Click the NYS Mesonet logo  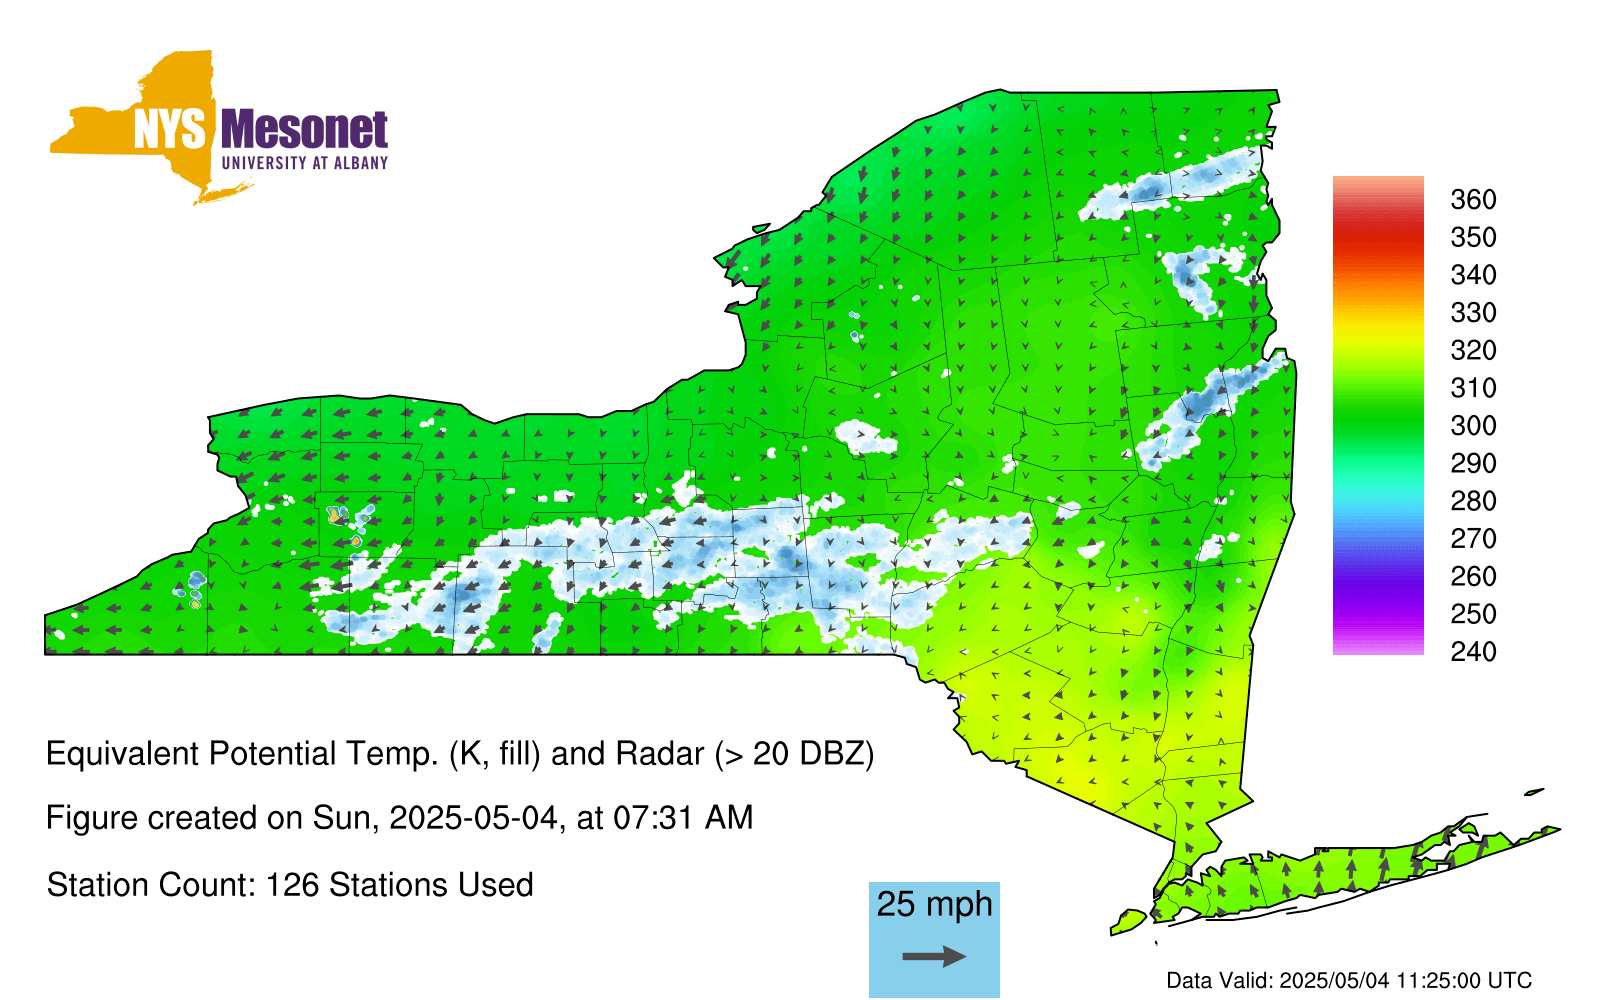[x=219, y=127]
